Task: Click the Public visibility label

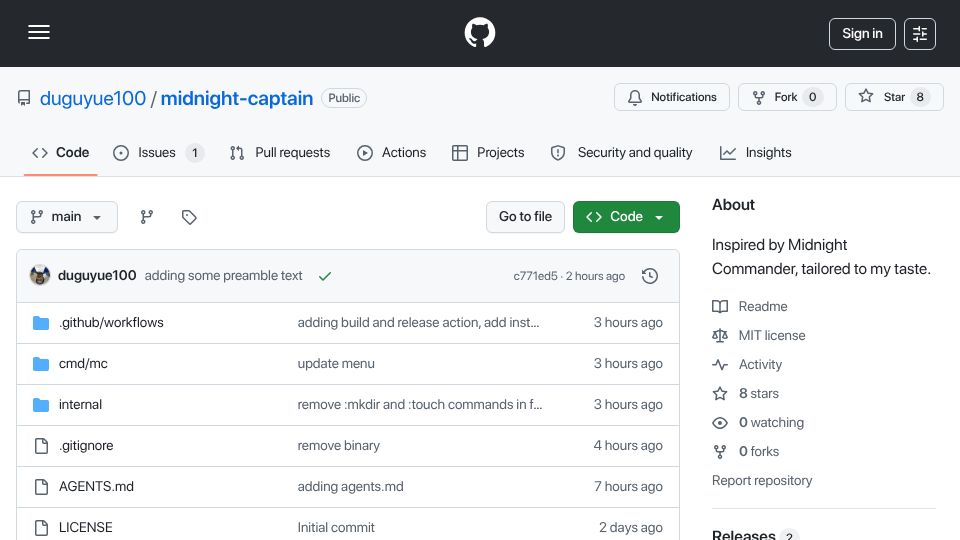Action: [344, 98]
